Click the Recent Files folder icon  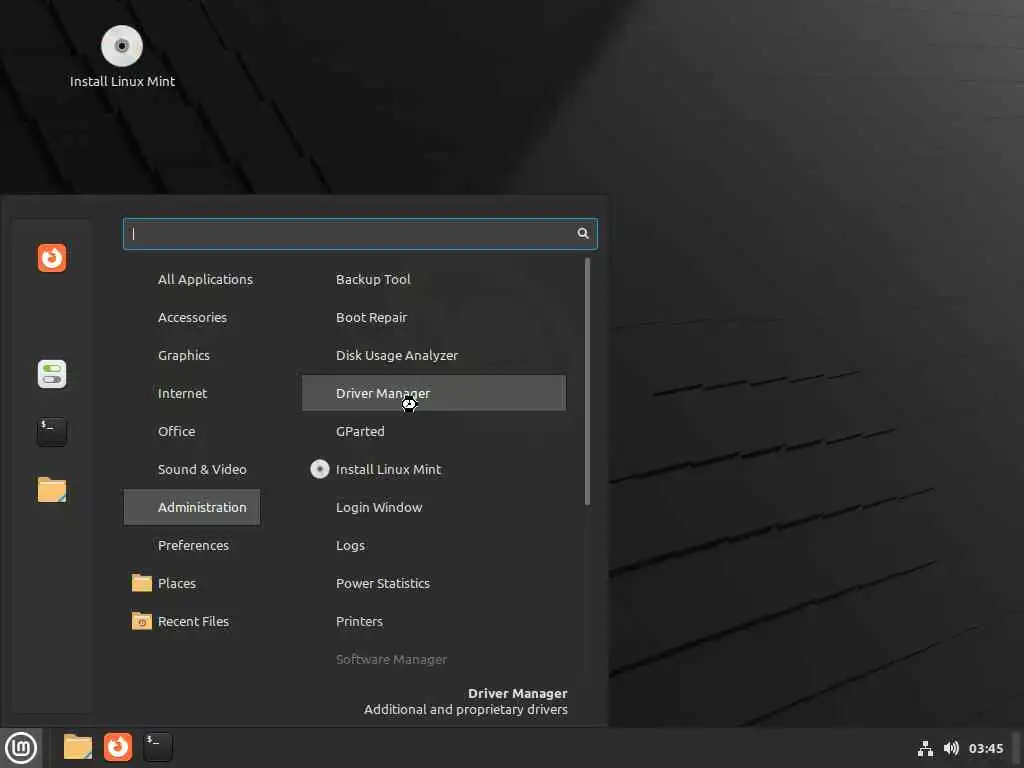(x=142, y=621)
